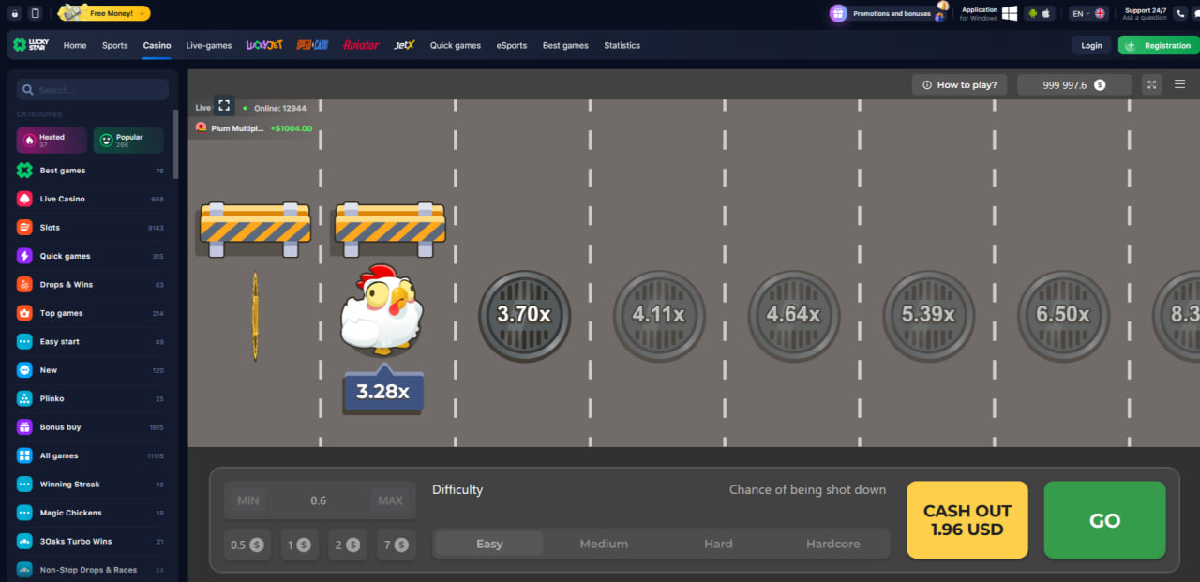Image resolution: width=1200 pixels, height=582 pixels.
Task: Click the game expand-screen icon
Action: 1152,85
